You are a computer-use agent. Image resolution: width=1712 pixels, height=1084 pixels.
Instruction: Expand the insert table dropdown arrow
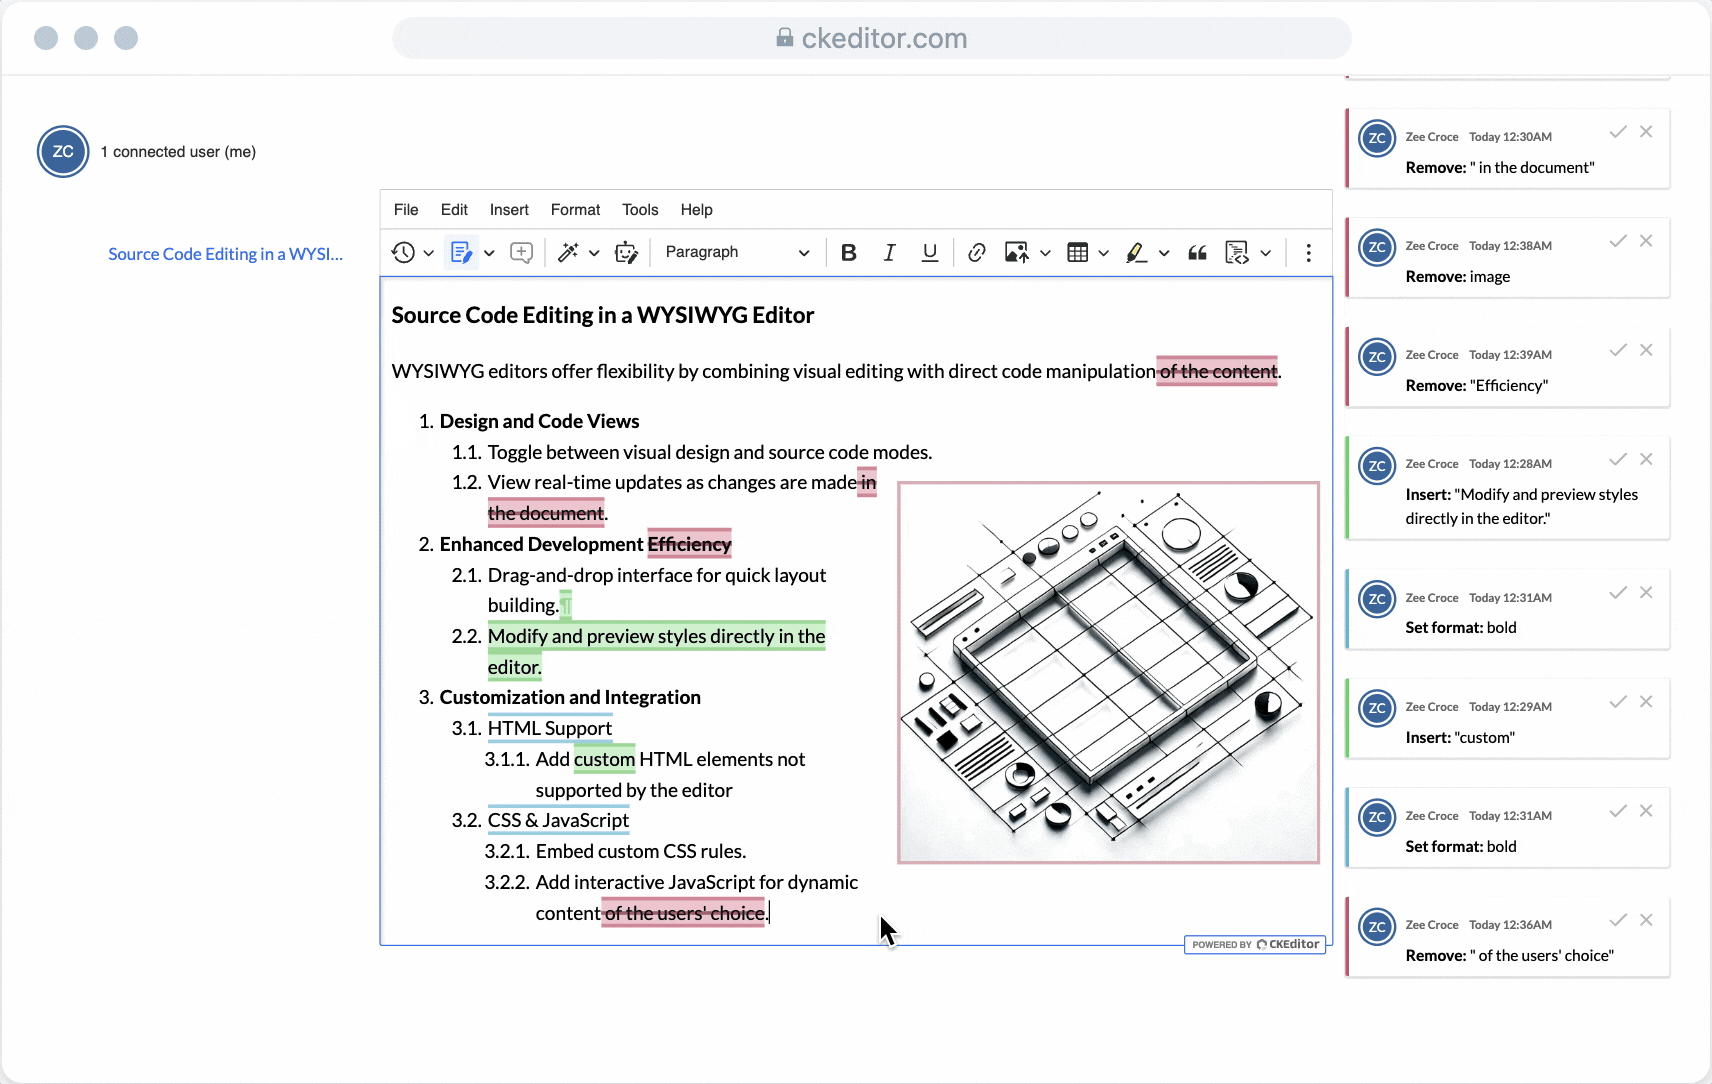click(x=1103, y=253)
